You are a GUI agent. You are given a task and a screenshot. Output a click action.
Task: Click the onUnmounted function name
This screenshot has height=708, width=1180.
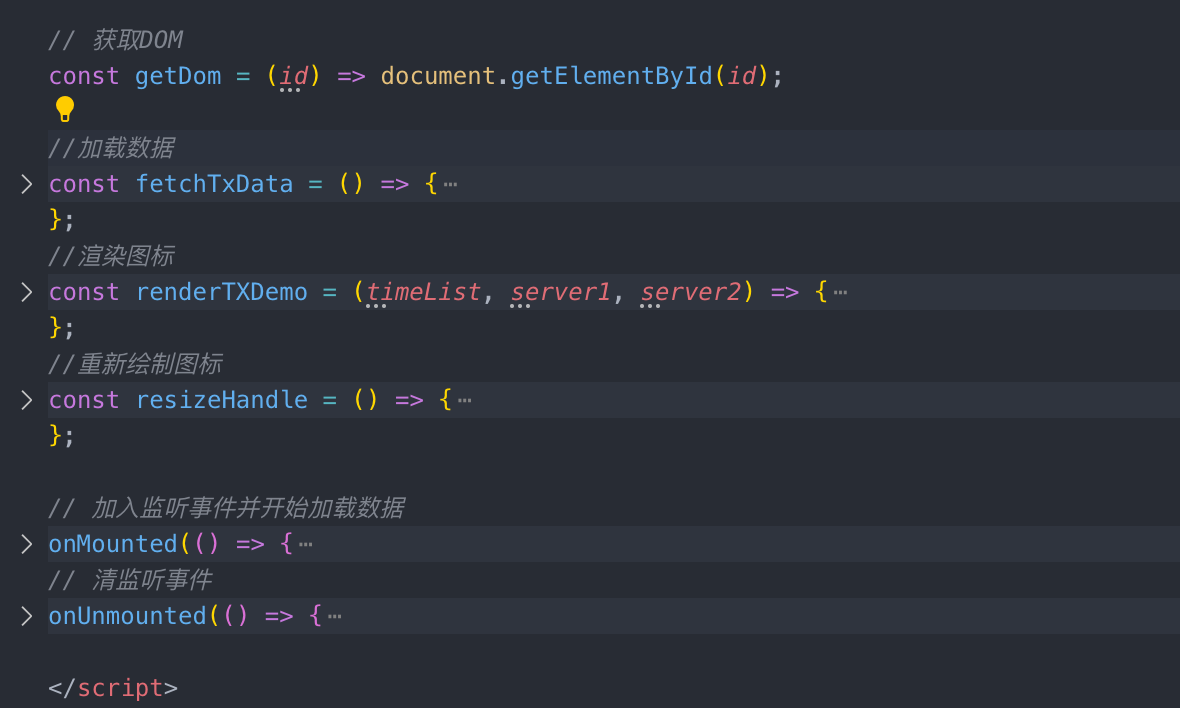click(x=127, y=616)
